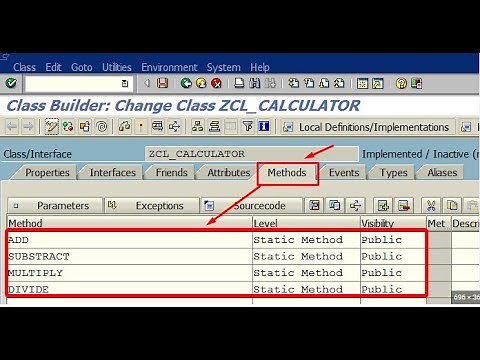Click the Customize Local Layout icon
The image size is (480, 360).
416,83
